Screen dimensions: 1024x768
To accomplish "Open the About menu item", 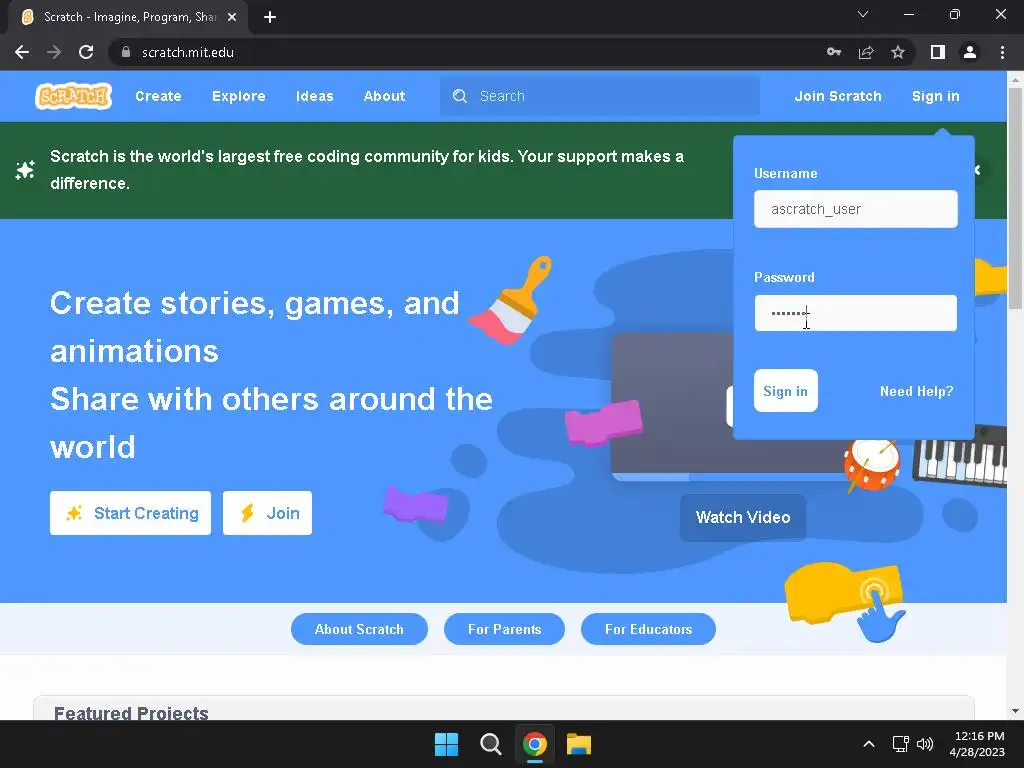I will tap(384, 96).
